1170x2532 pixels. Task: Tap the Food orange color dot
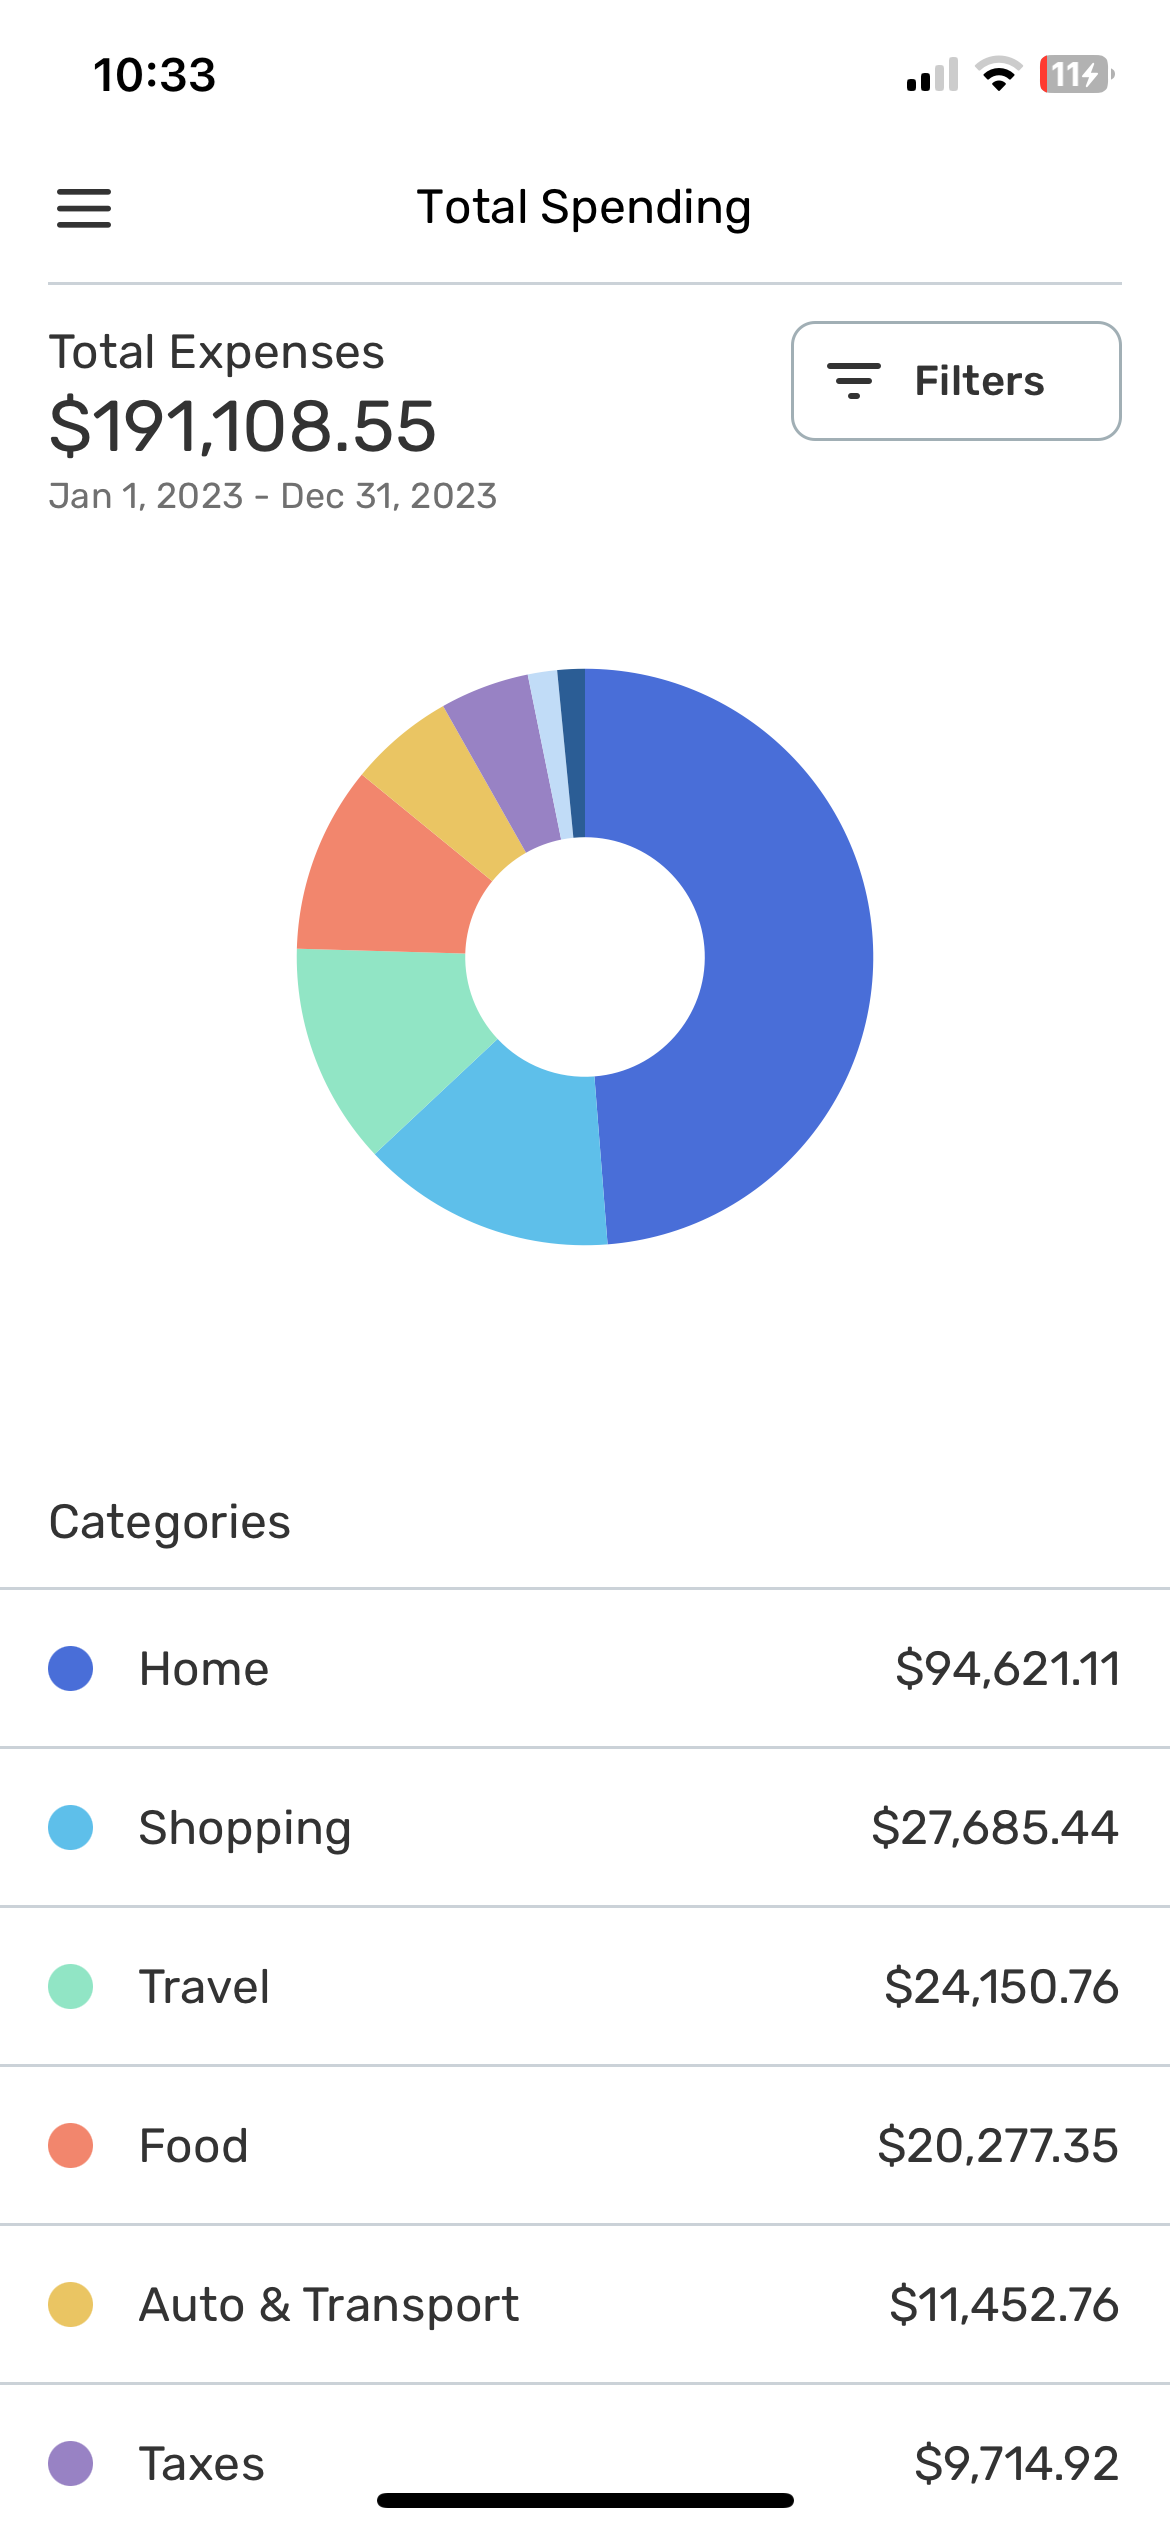click(x=71, y=2145)
